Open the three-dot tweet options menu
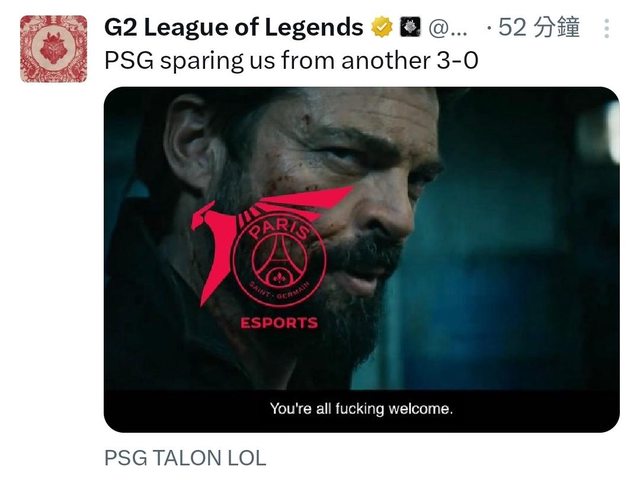This screenshot has width=640, height=482. (607, 29)
